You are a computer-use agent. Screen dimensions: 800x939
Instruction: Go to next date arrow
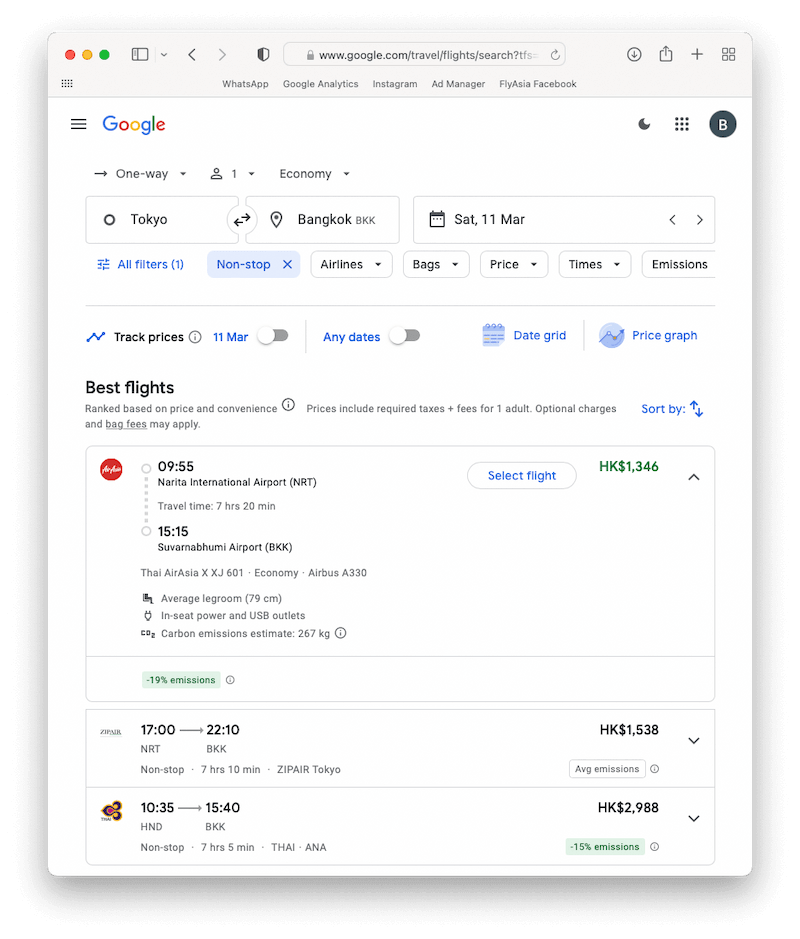[699, 220]
